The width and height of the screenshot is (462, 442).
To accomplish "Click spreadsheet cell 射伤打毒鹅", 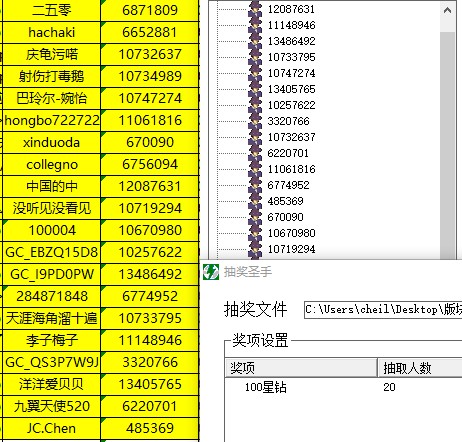I will tap(51, 76).
